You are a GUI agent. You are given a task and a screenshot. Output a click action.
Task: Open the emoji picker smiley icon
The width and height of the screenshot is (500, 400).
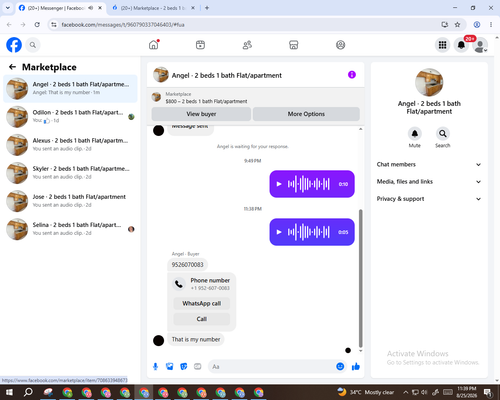click(340, 367)
